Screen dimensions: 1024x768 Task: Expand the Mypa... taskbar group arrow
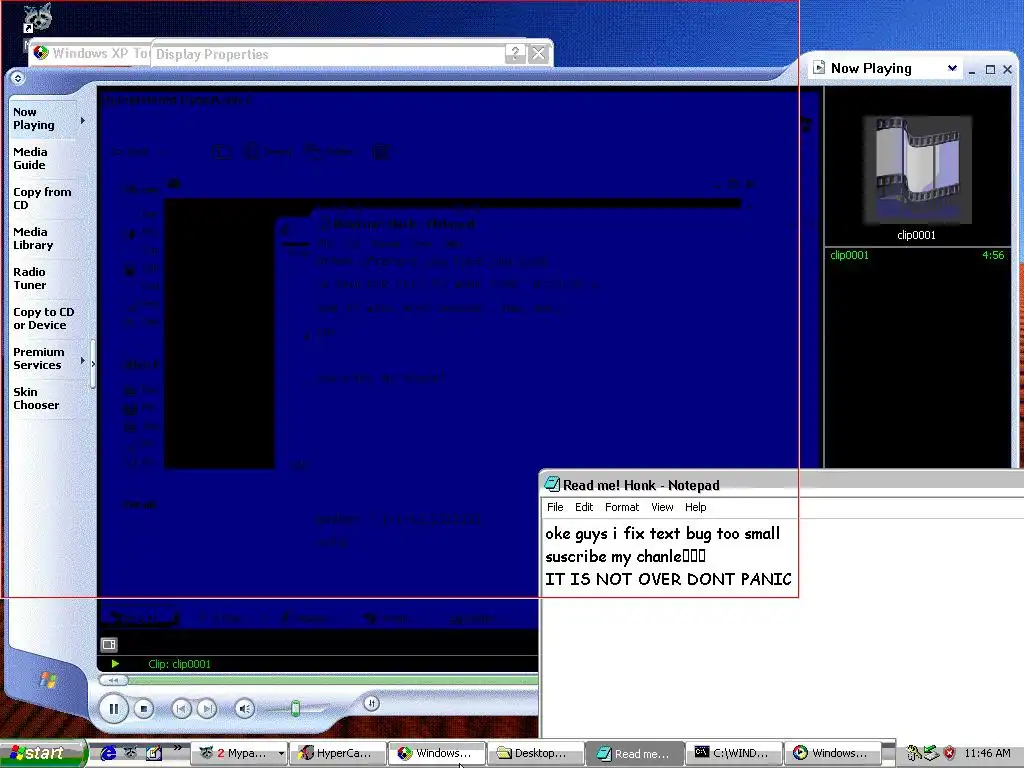click(281, 753)
